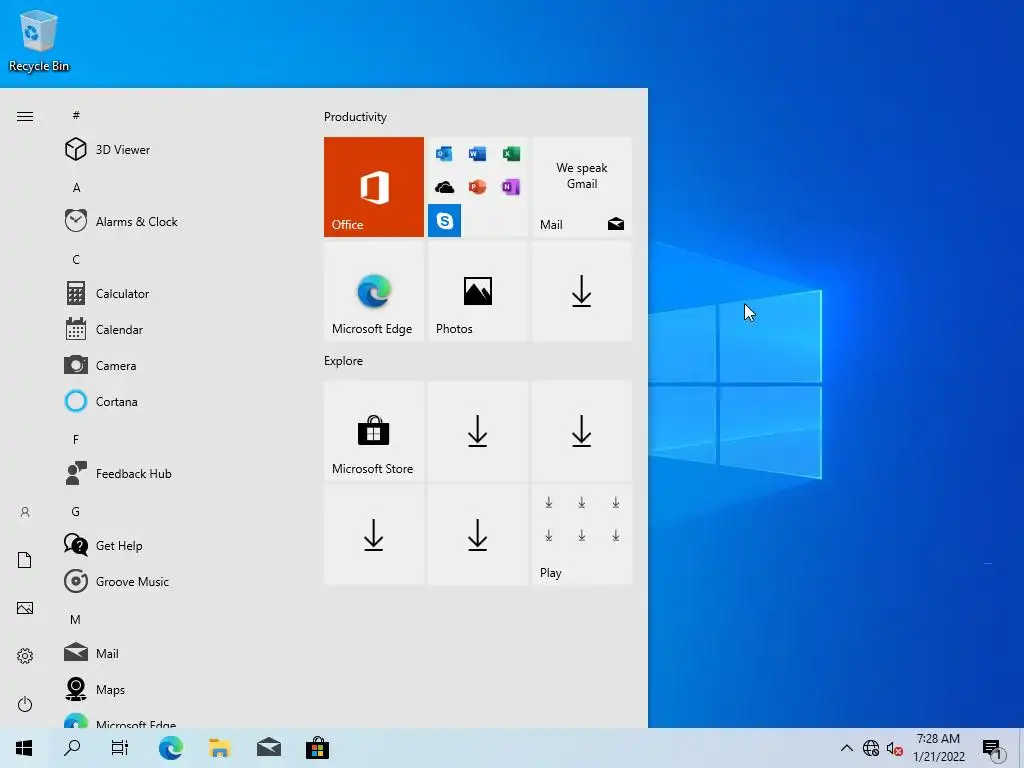Click the downloading tile right of Microsoft Store
The image size is (1024, 768).
[477, 432]
